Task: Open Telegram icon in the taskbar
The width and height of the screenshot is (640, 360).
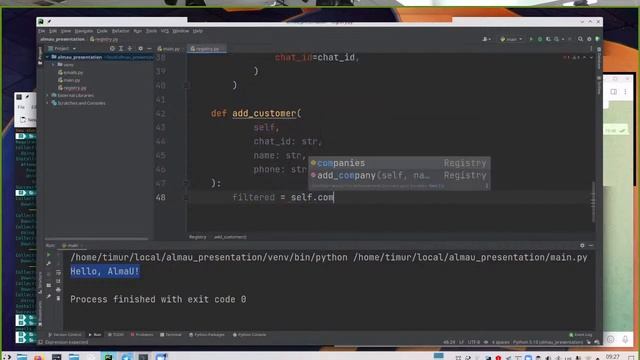Action: tap(127, 357)
